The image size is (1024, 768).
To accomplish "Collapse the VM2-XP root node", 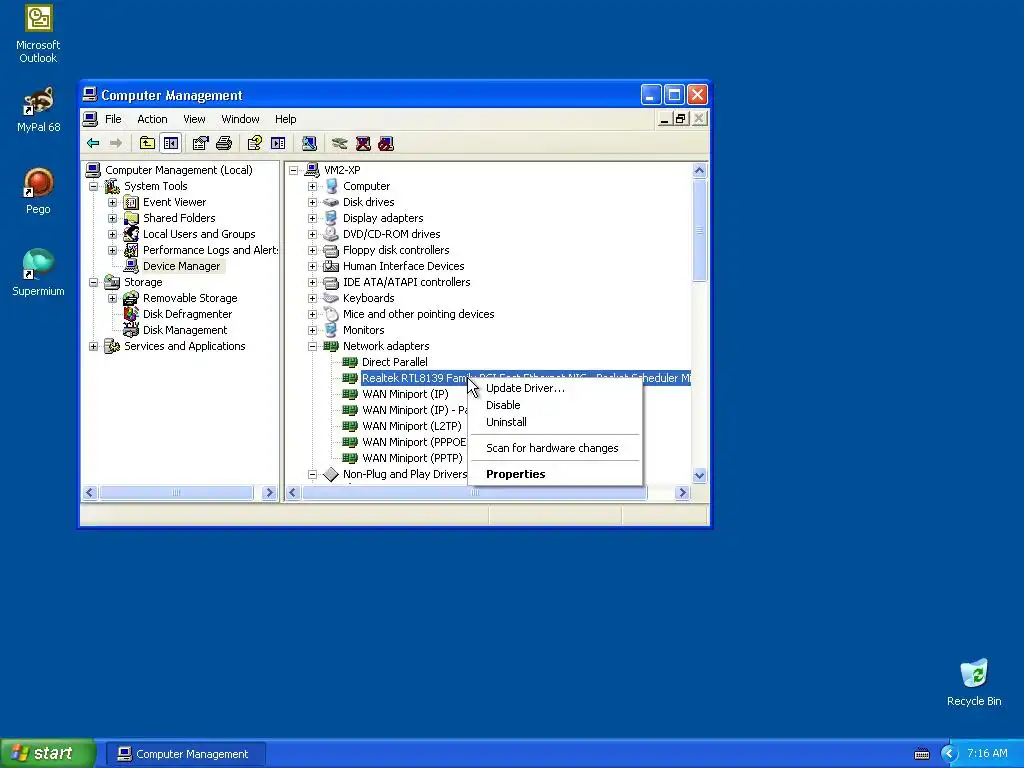I will pyautogui.click(x=294, y=170).
